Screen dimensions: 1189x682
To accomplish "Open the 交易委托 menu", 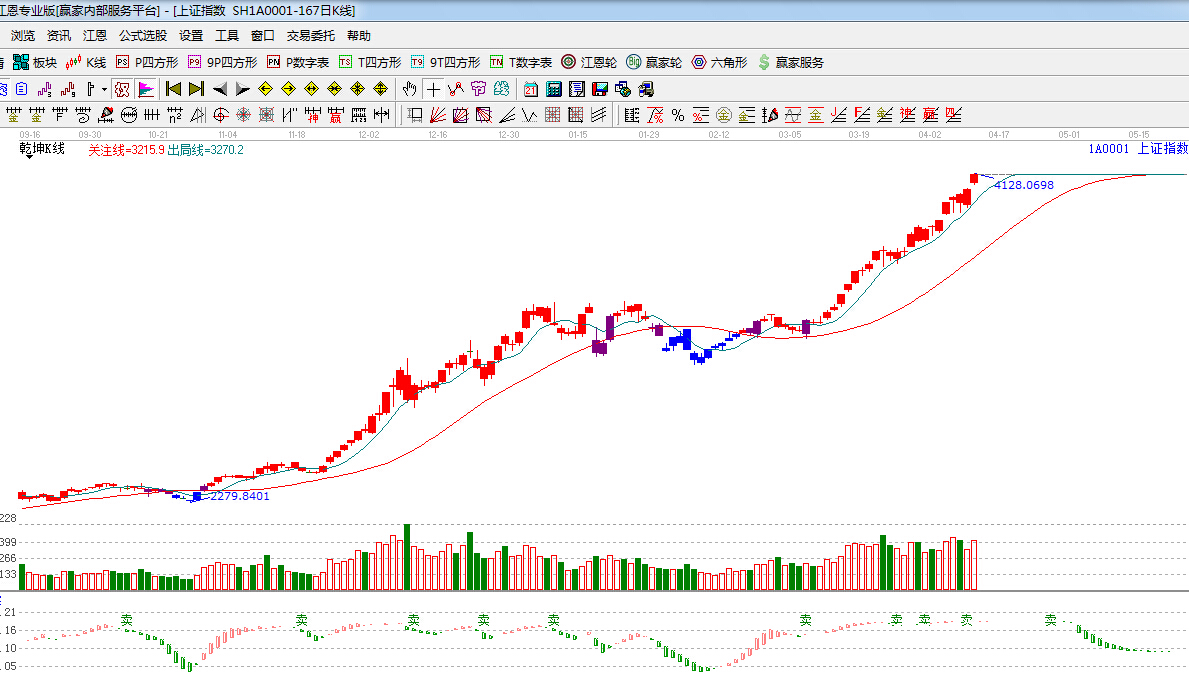I will click(310, 36).
